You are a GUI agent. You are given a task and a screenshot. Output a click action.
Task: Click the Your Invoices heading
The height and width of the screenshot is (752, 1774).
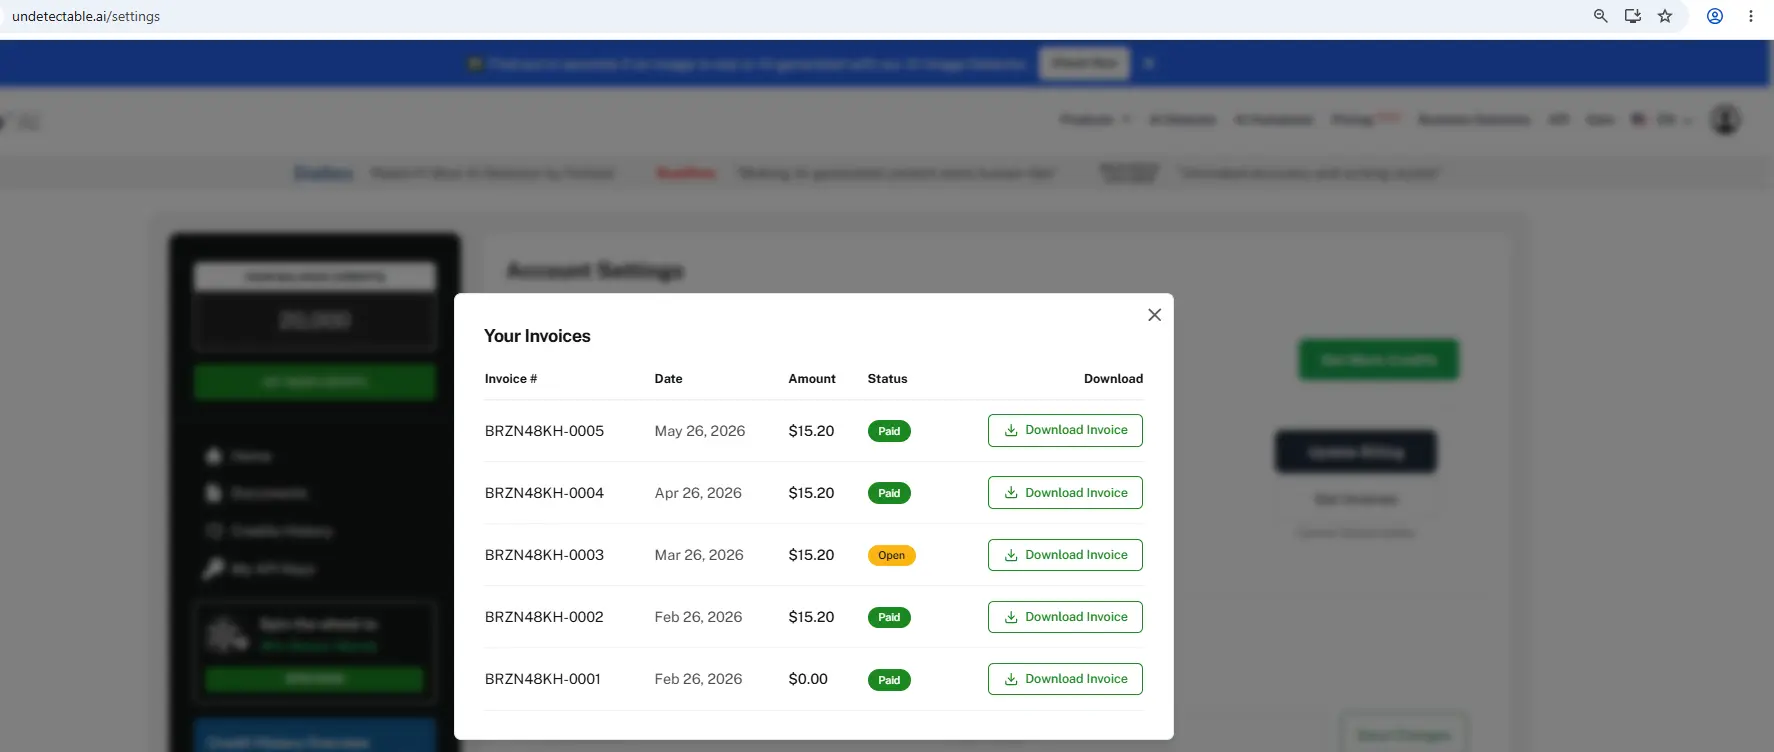537,336
